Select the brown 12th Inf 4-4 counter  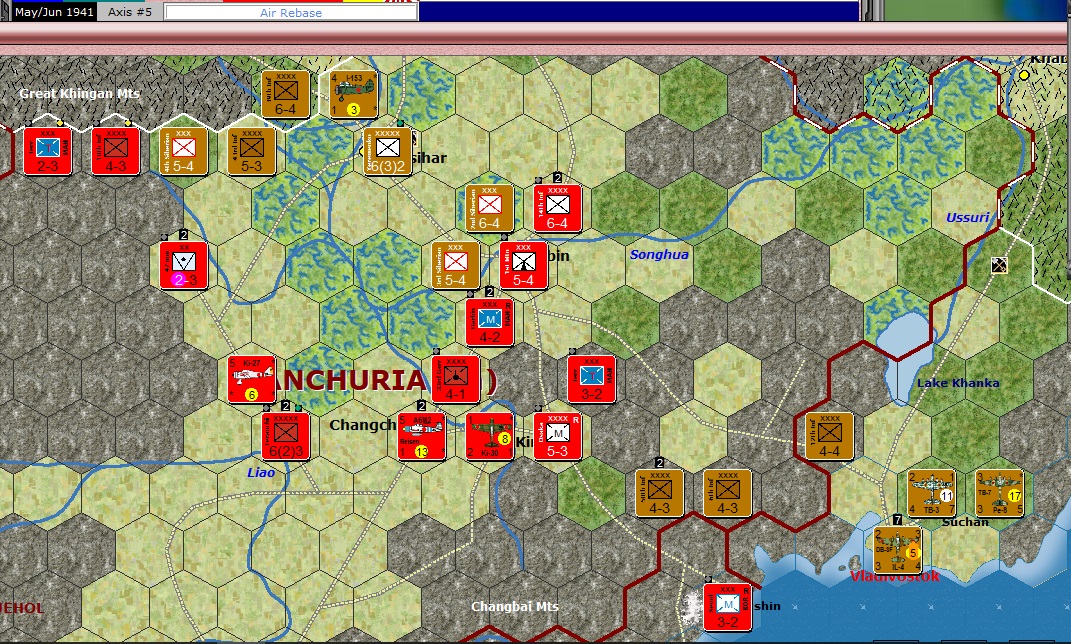point(829,436)
